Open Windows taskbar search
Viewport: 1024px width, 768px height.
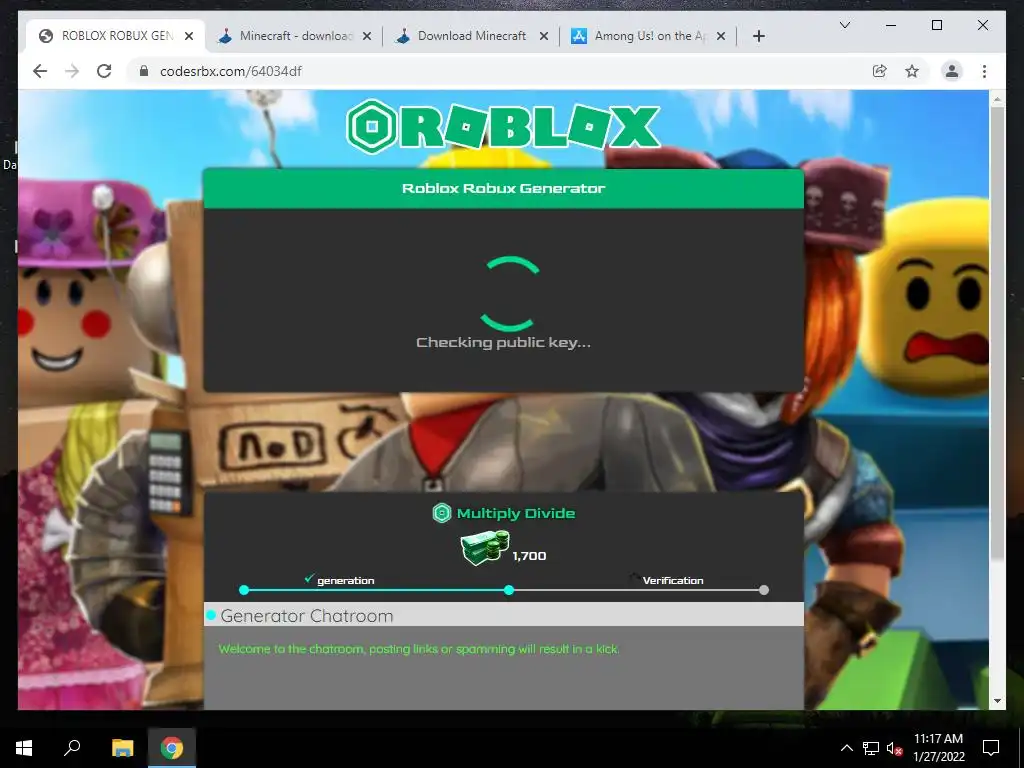72,748
